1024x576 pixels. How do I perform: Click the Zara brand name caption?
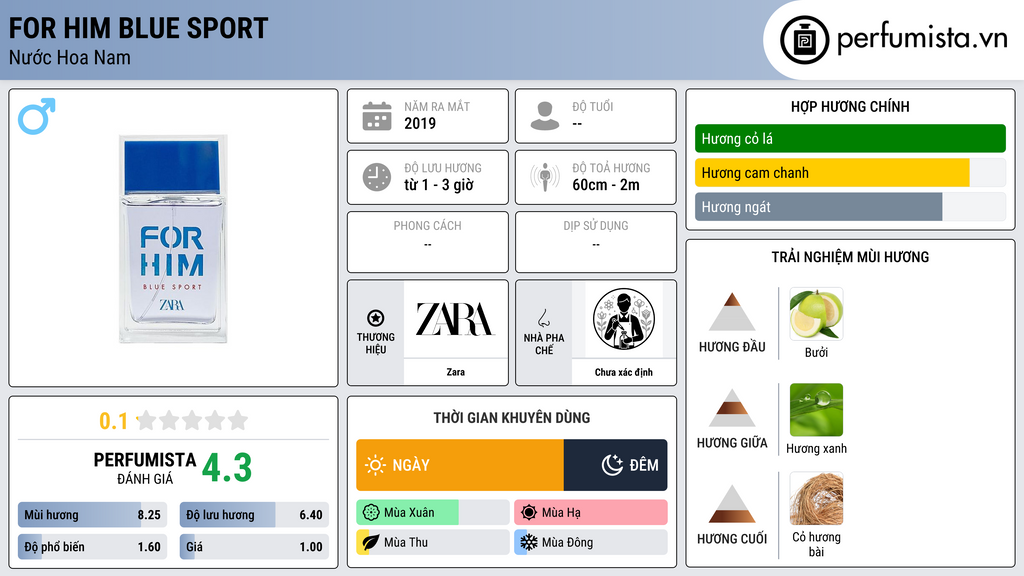[x=455, y=372]
